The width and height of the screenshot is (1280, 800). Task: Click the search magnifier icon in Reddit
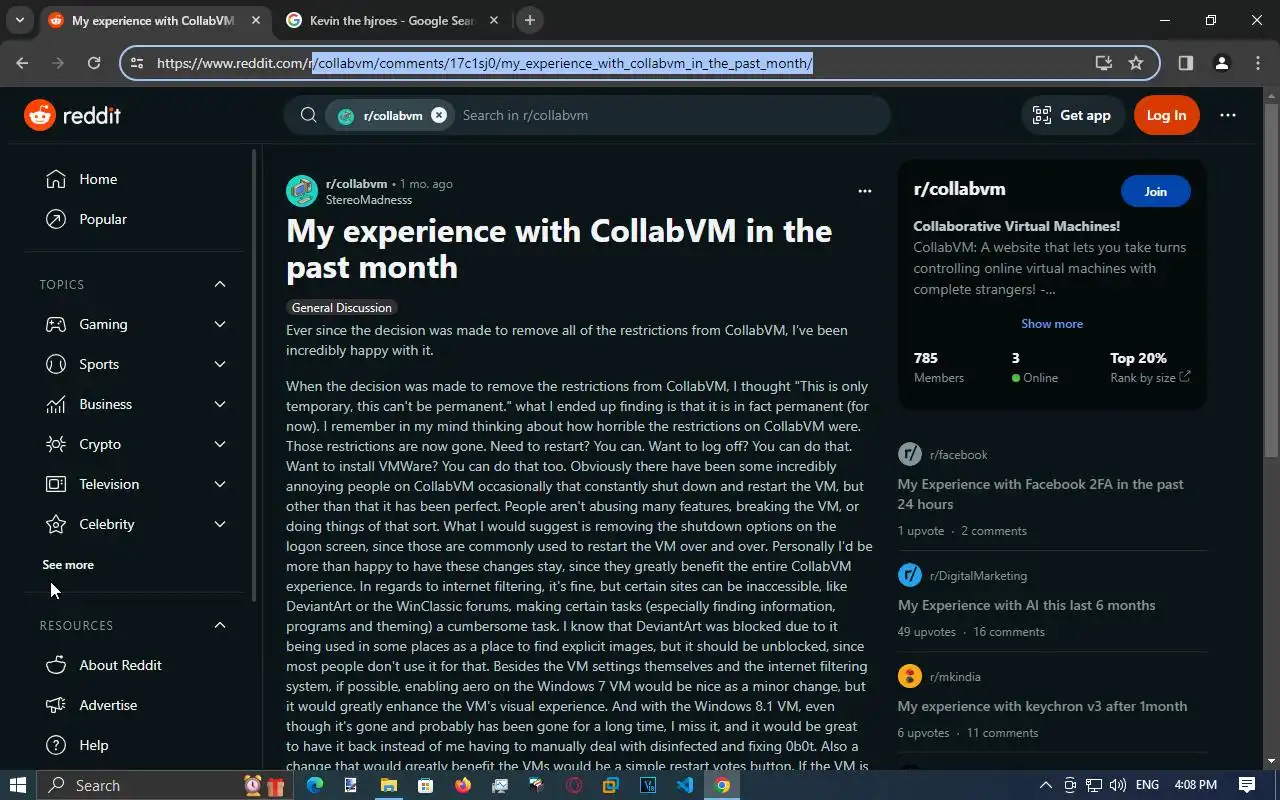click(x=309, y=115)
